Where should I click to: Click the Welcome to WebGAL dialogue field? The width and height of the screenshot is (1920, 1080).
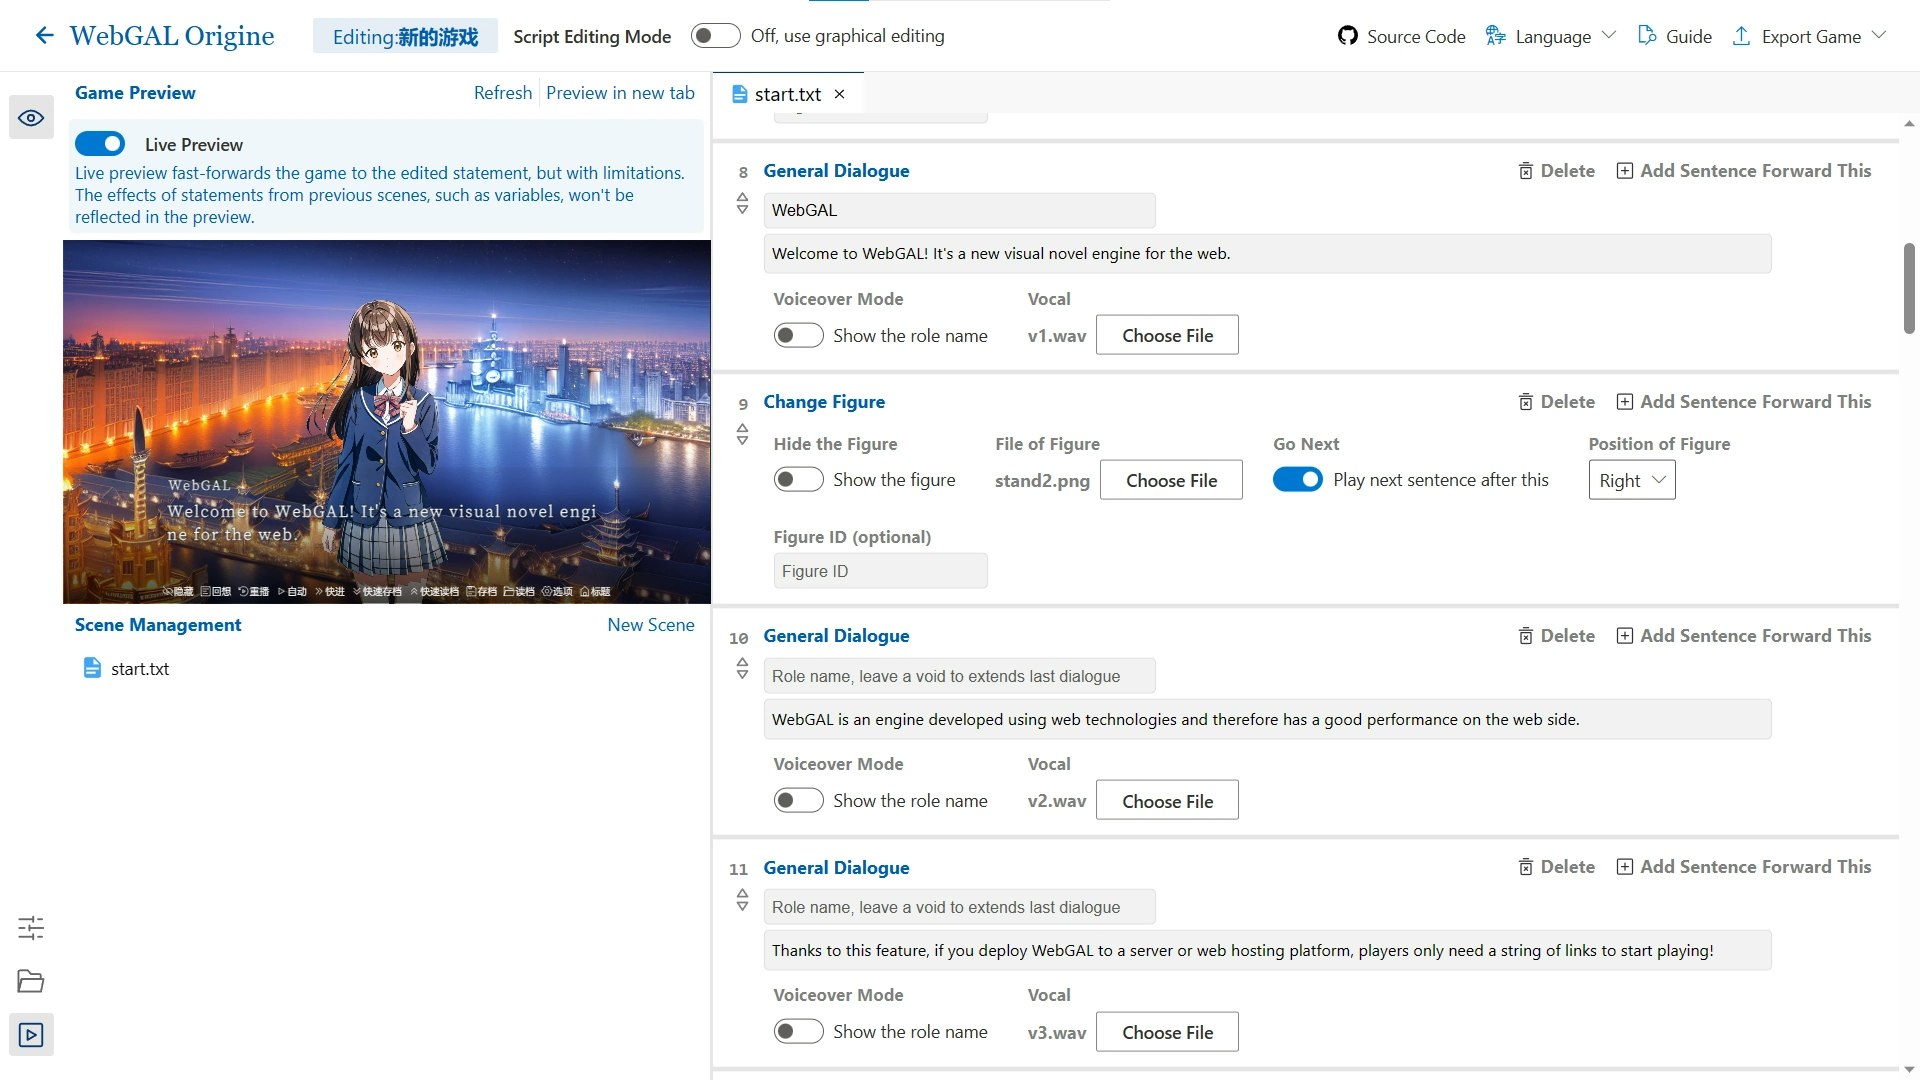pos(1267,254)
